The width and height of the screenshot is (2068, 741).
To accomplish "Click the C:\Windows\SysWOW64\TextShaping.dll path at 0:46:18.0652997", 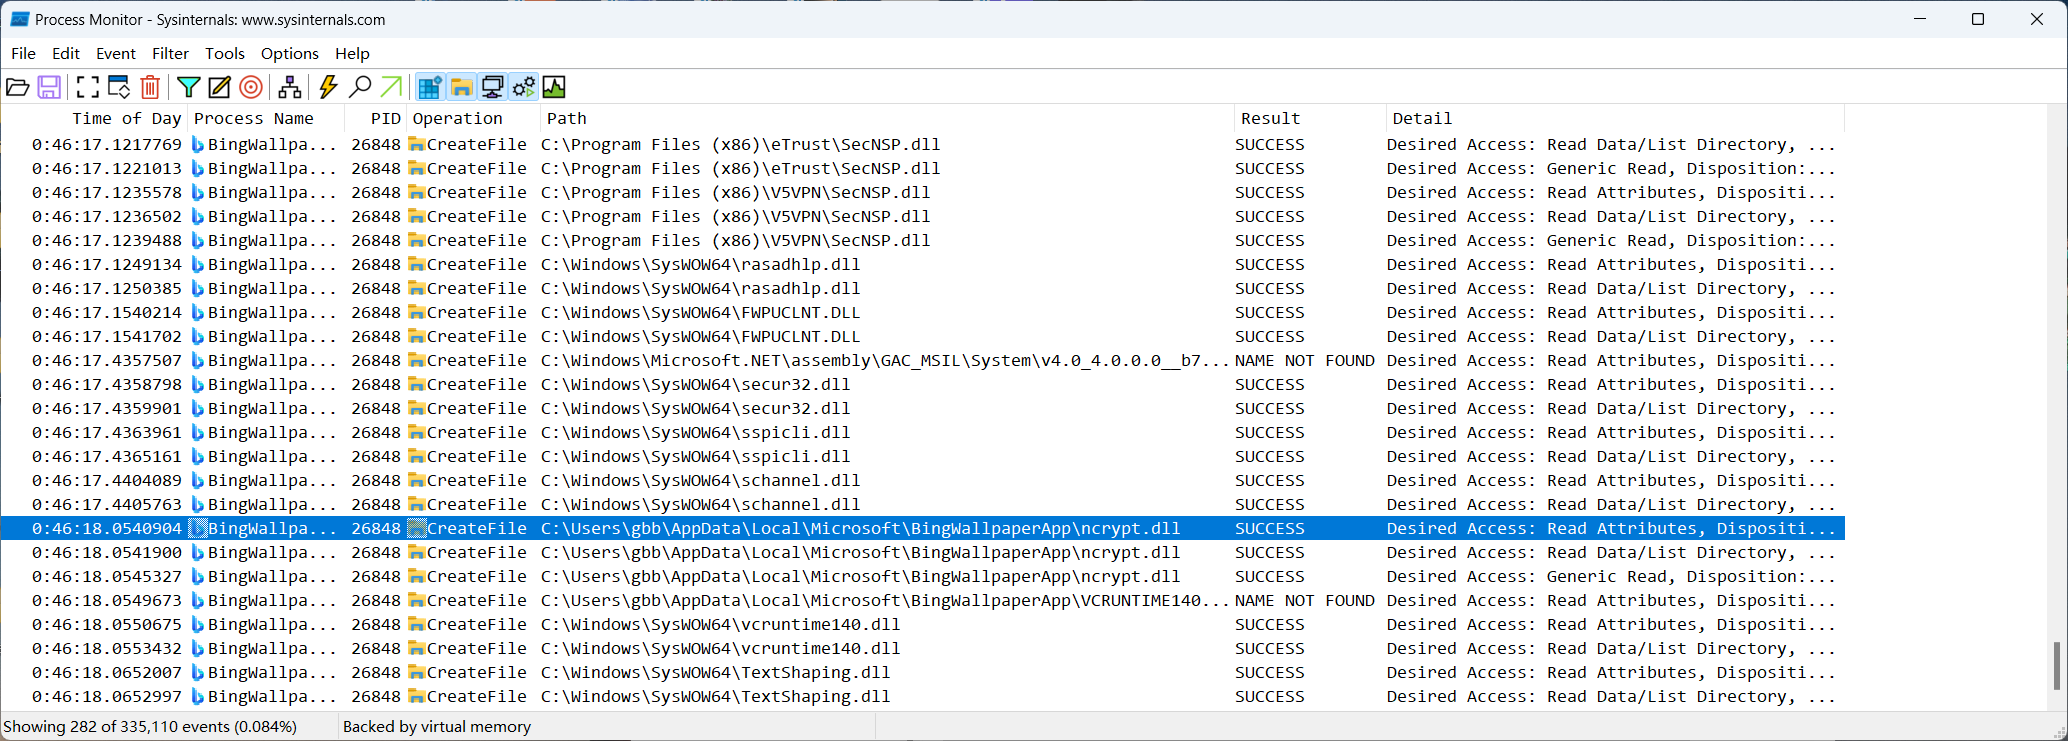I will [x=715, y=696].
